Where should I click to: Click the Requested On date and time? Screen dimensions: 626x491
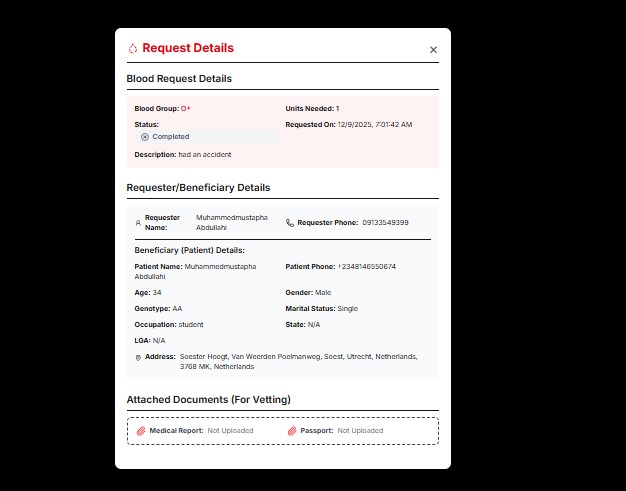[374, 125]
